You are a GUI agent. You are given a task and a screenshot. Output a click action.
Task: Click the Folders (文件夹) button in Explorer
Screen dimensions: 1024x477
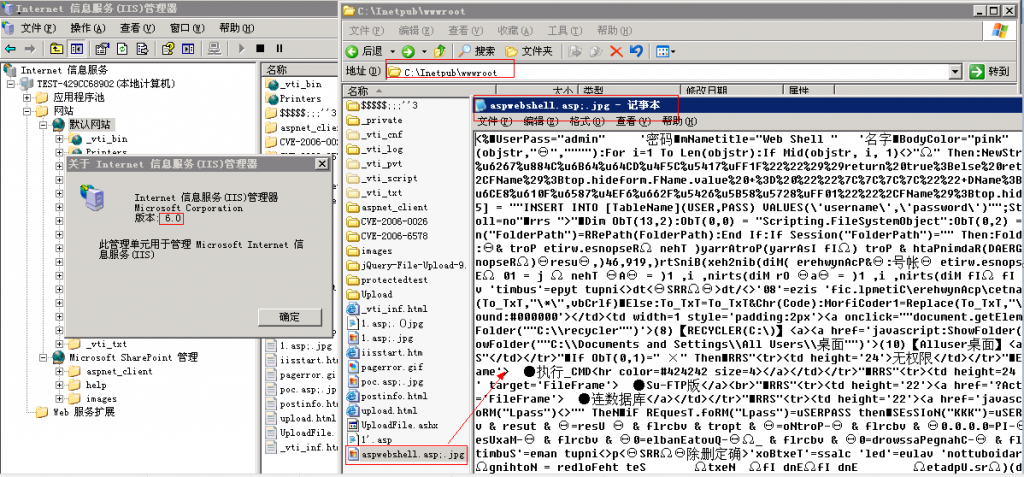[x=528, y=51]
